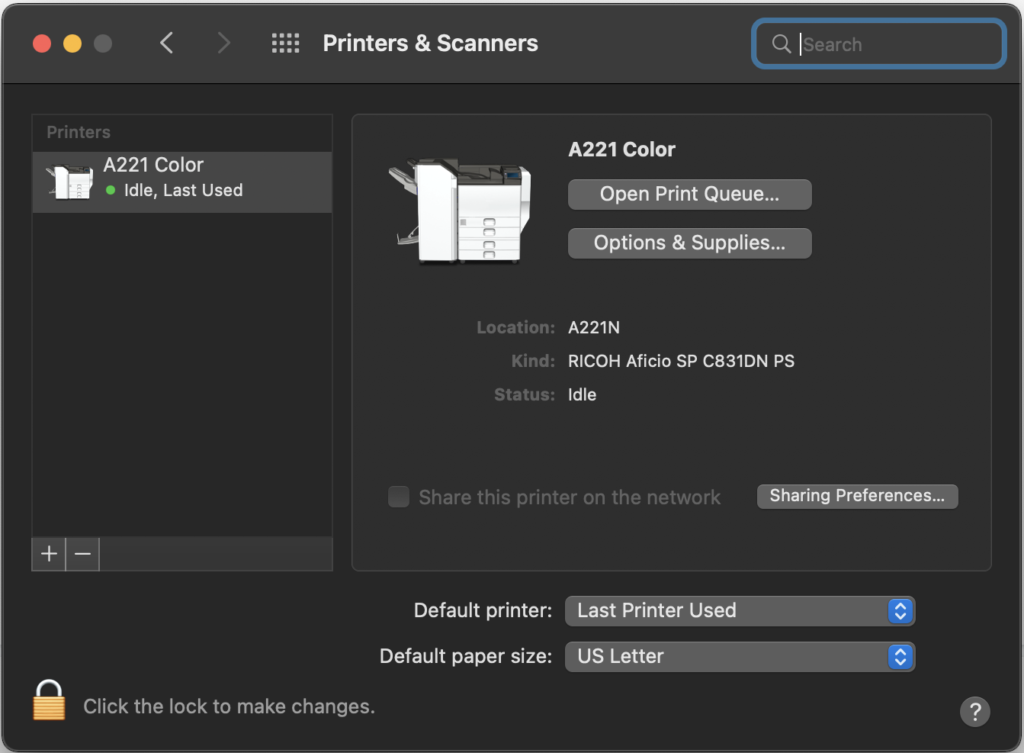Open Sharing Preferences
The height and width of the screenshot is (753, 1024).
(857, 496)
